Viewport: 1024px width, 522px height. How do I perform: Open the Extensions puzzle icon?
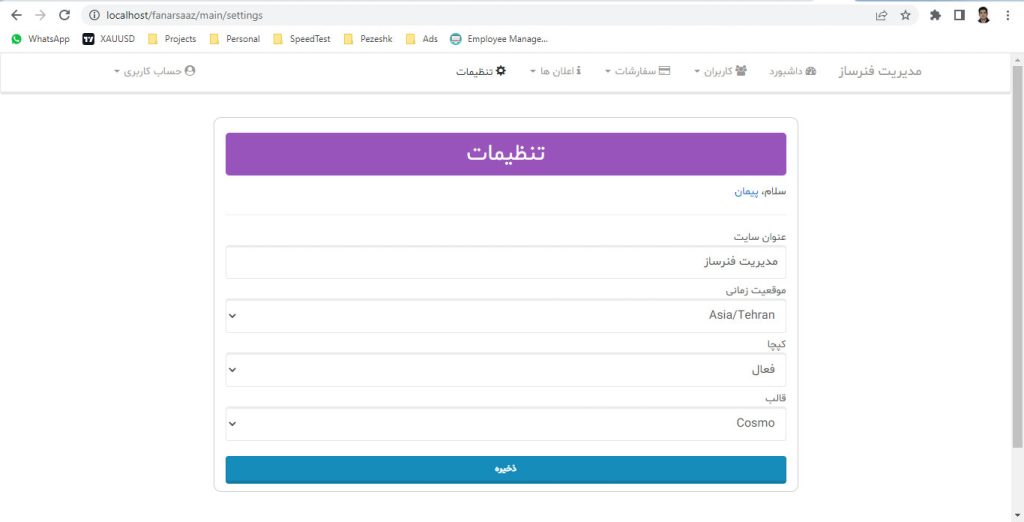[x=935, y=15]
